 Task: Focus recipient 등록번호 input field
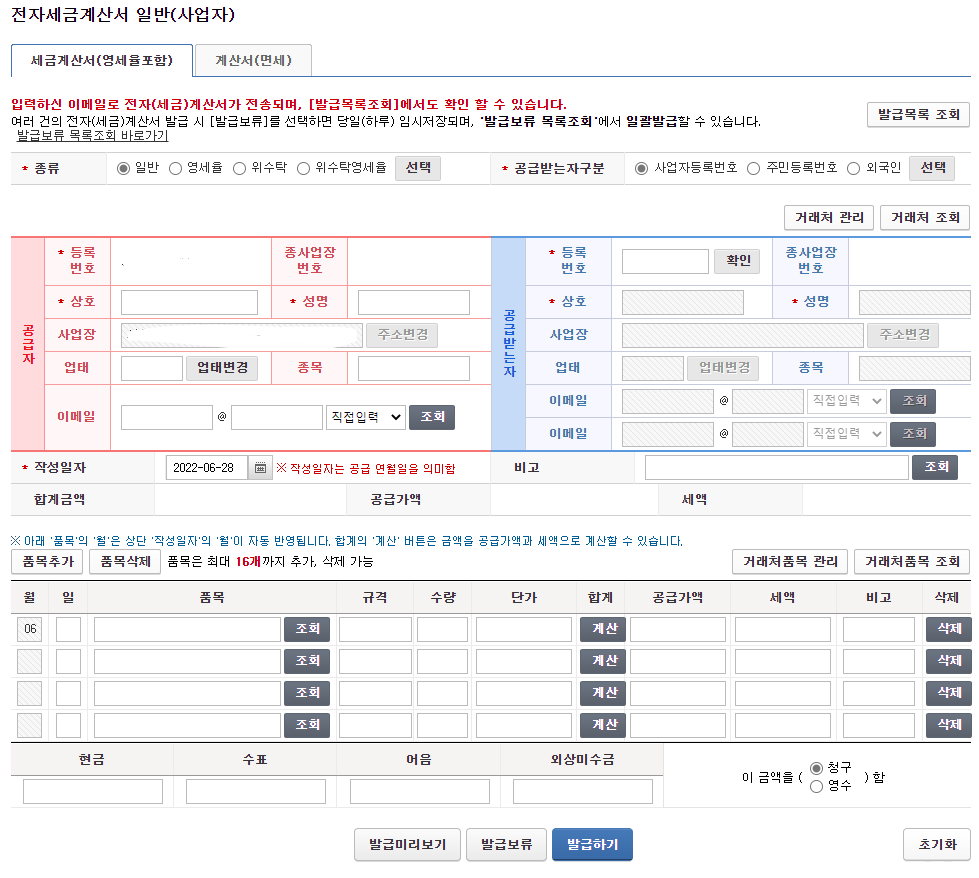click(x=665, y=262)
